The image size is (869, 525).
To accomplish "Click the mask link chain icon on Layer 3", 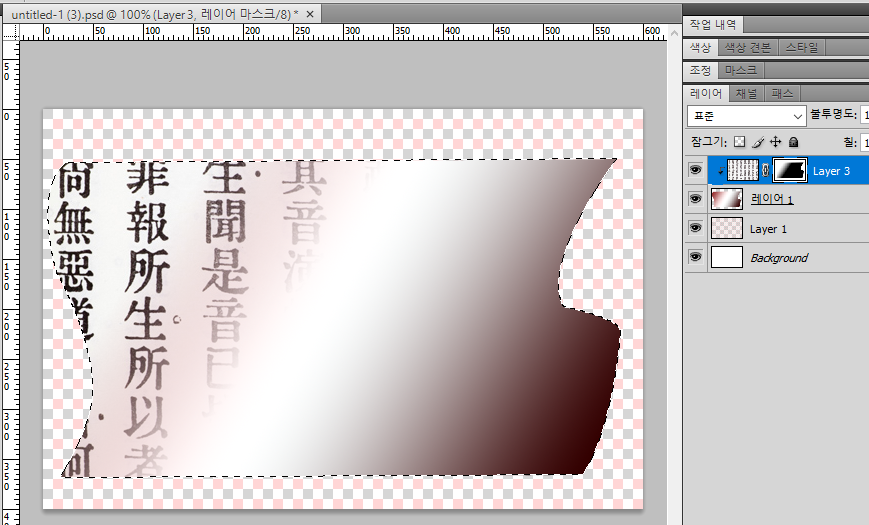I will tap(765, 171).
